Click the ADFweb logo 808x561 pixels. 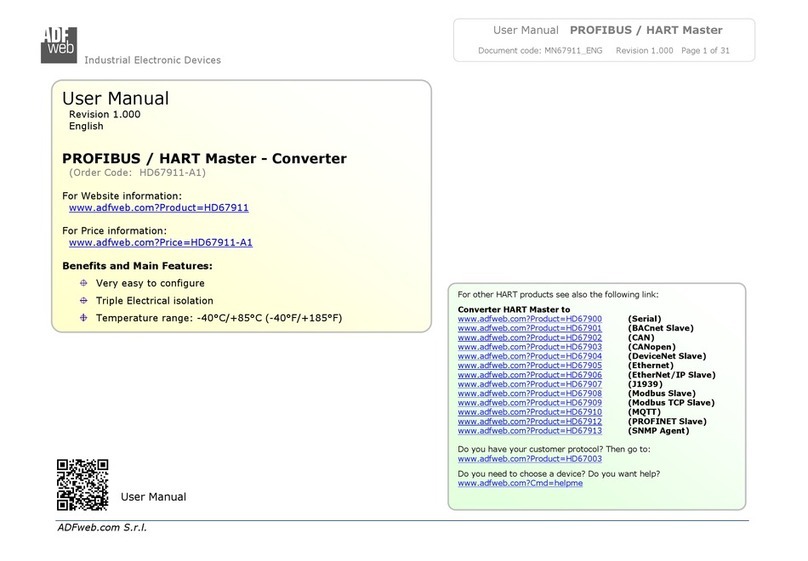pos(59,45)
